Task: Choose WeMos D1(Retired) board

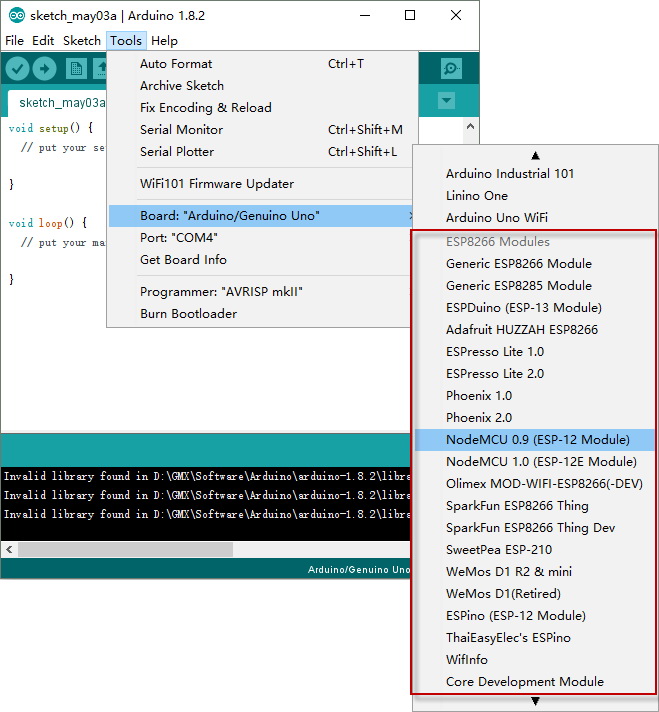Action: pyautogui.click(x=535, y=594)
